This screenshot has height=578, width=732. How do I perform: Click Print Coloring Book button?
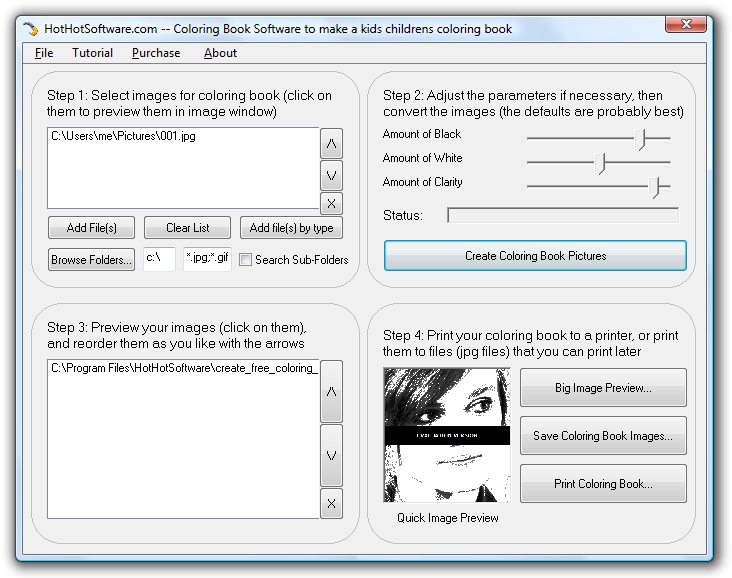(603, 484)
